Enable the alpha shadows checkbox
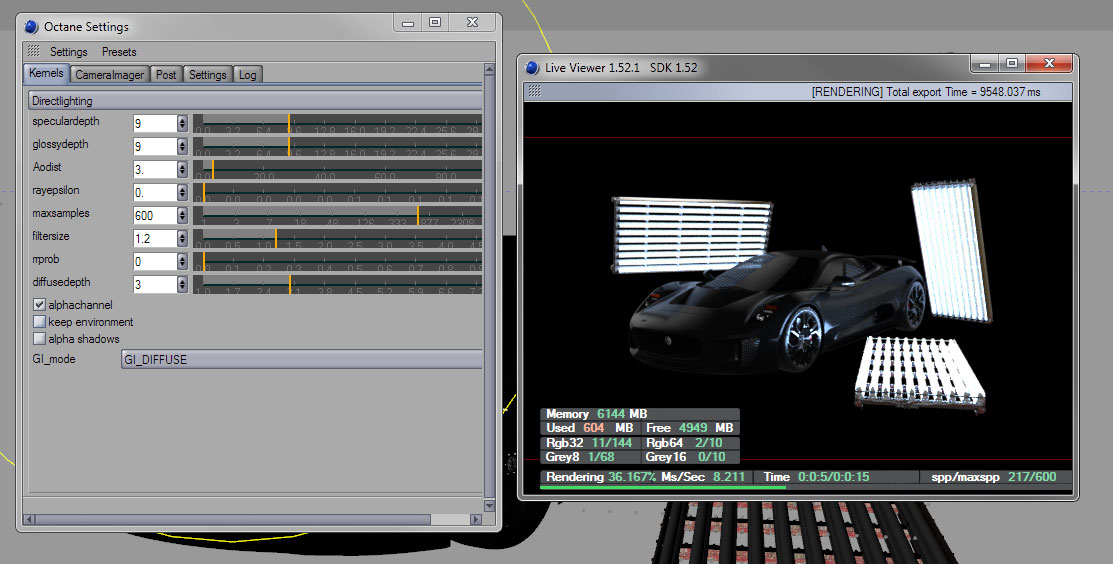Image resolution: width=1113 pixels, height=564 pixels. pos(39,338)
